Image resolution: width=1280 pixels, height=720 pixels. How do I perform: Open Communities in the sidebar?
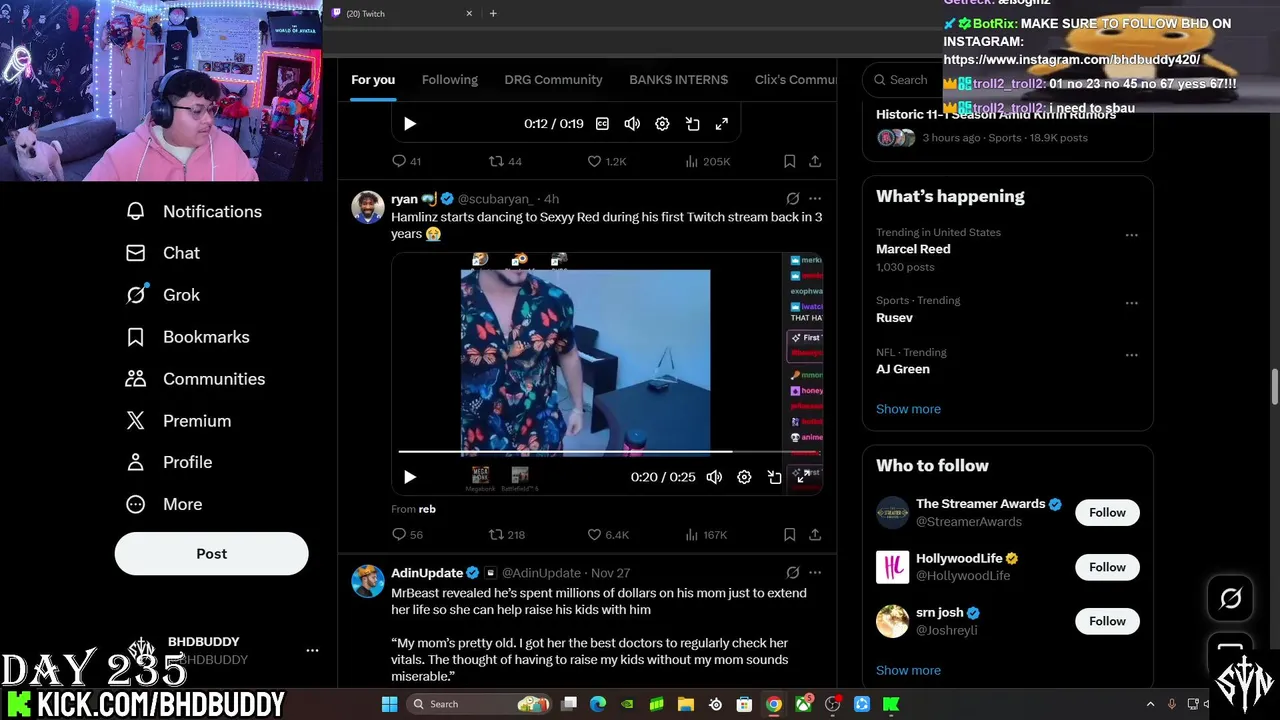(x=195, y=379)
